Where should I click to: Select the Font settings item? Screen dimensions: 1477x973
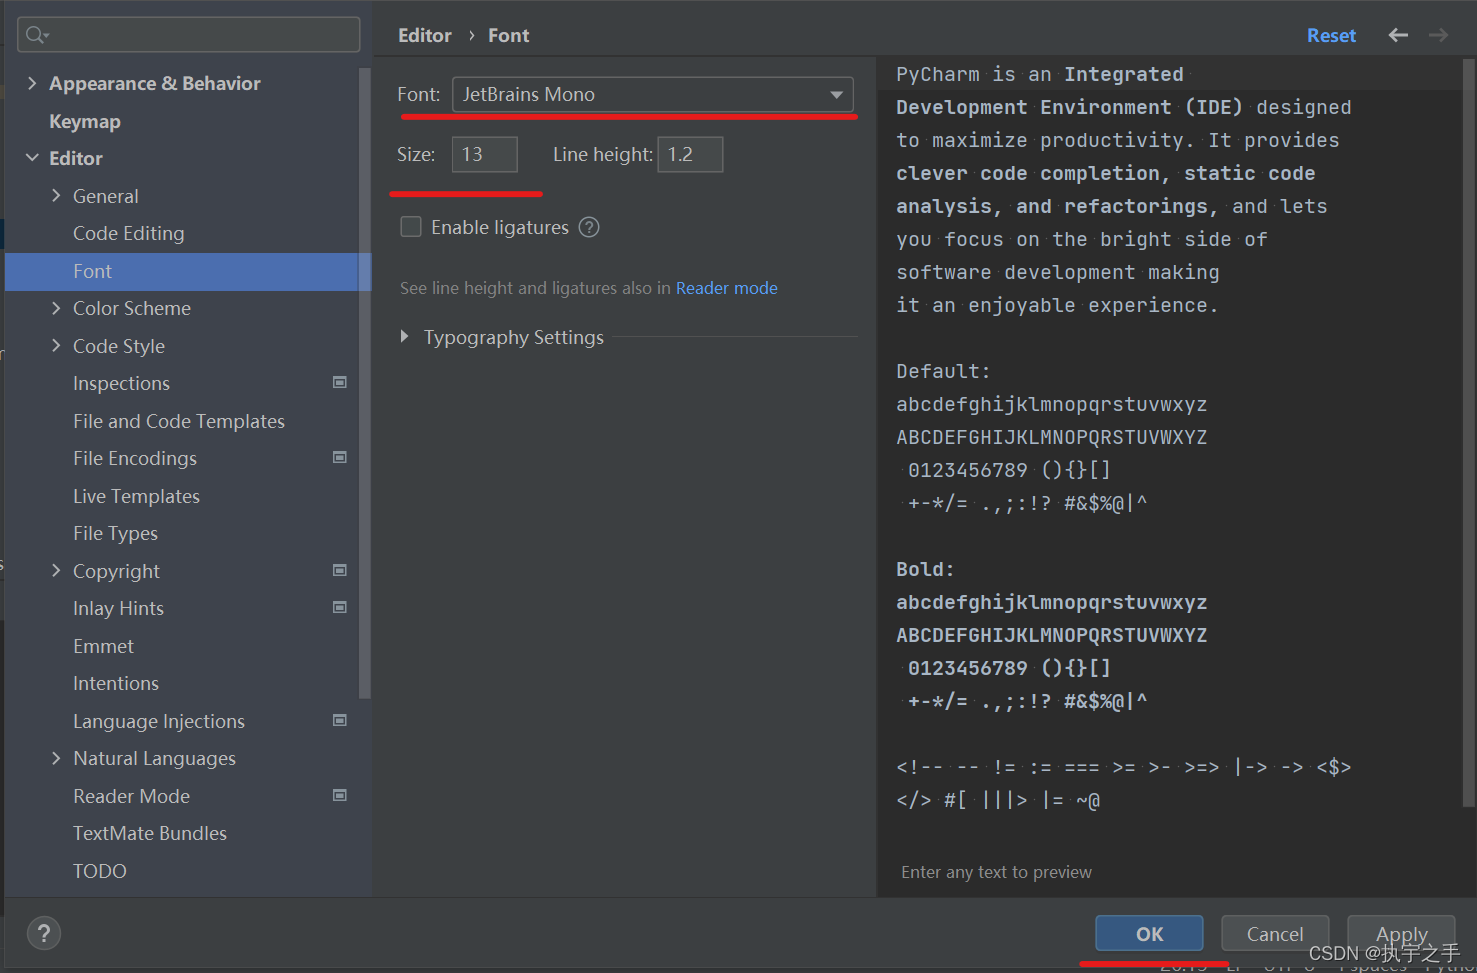tap(188, 271)
